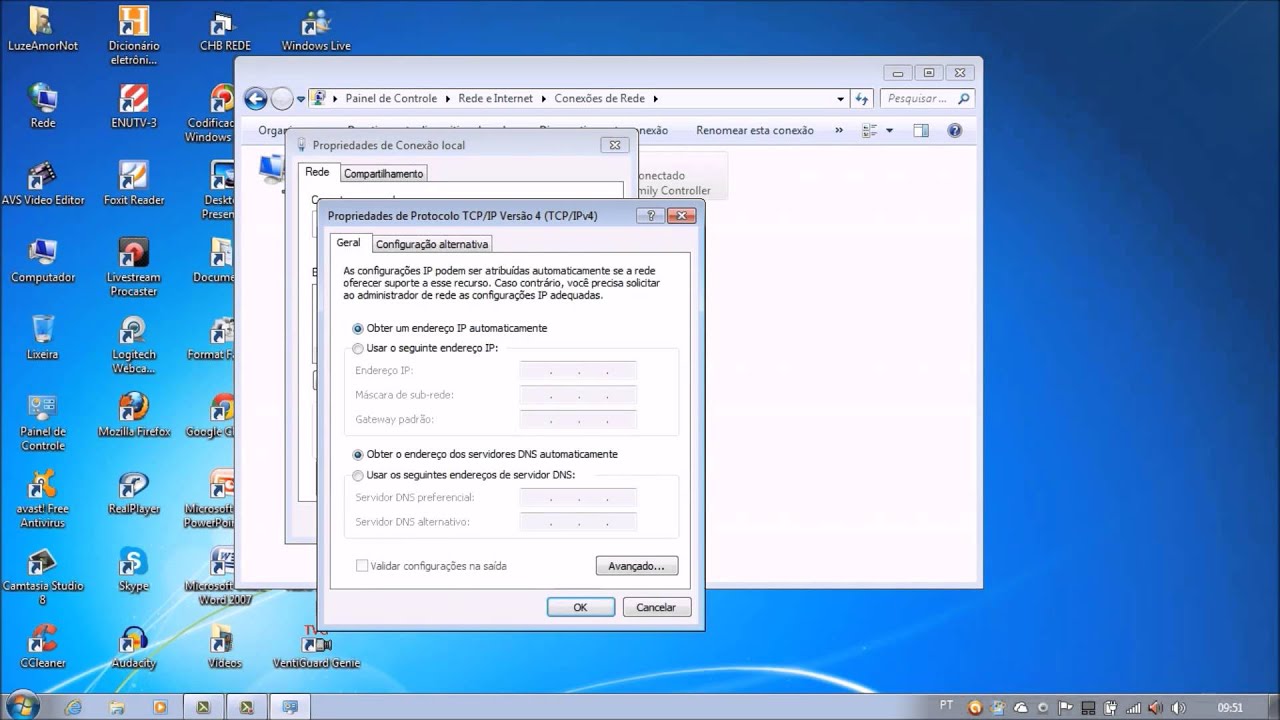Select 'Usar o seguinte endereço IP' option
Image resolution: width=1280 pixels, height=720 pixels.
click(358, 348)
